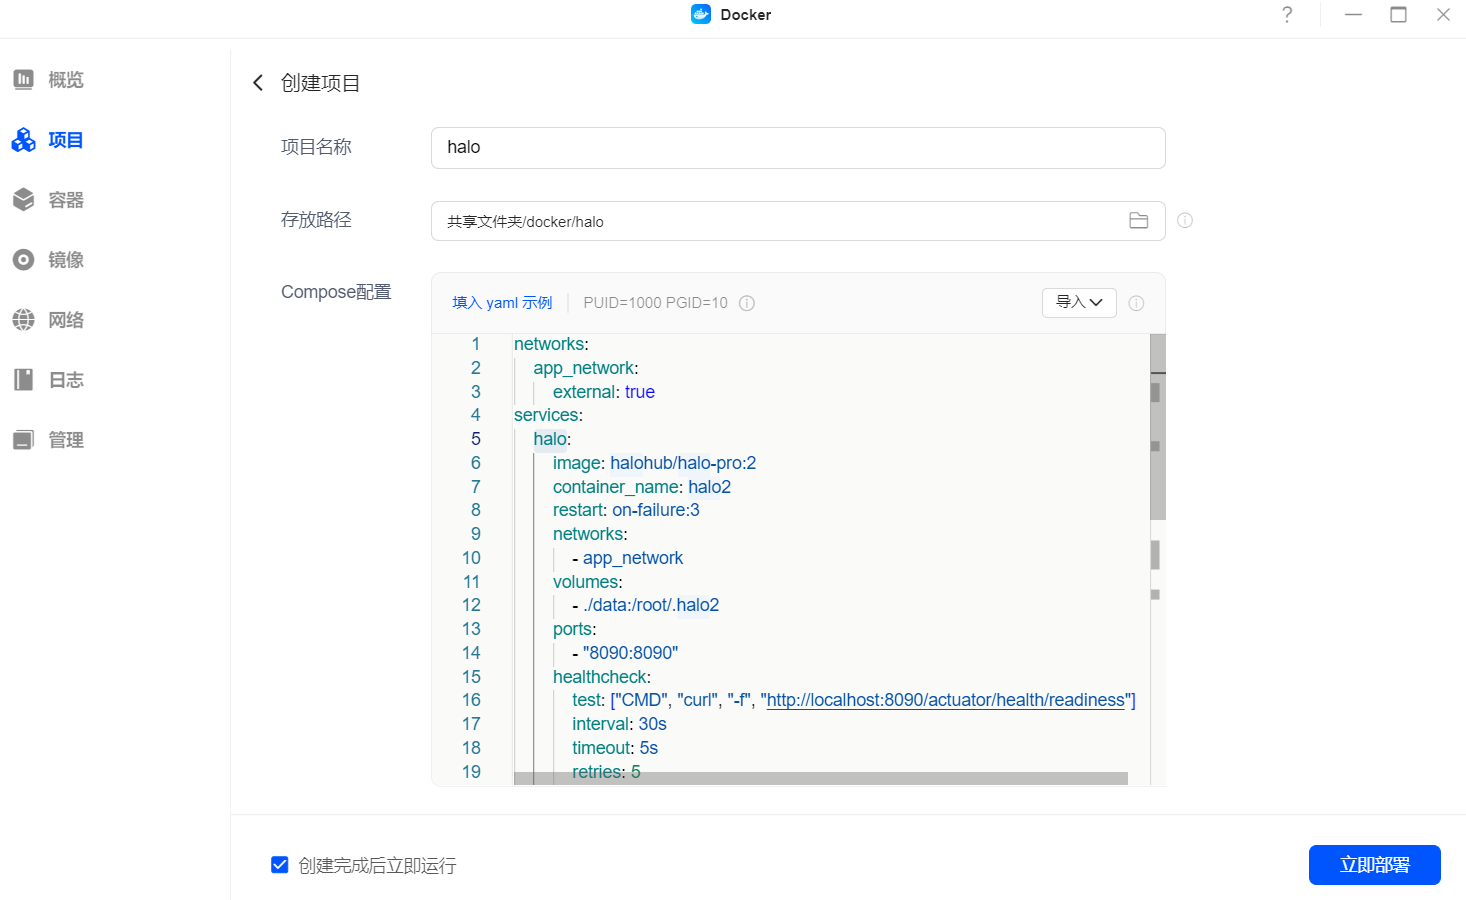1466x900 pixels.
Task: Click the project name input field containing halo
Action: (797, 148)
